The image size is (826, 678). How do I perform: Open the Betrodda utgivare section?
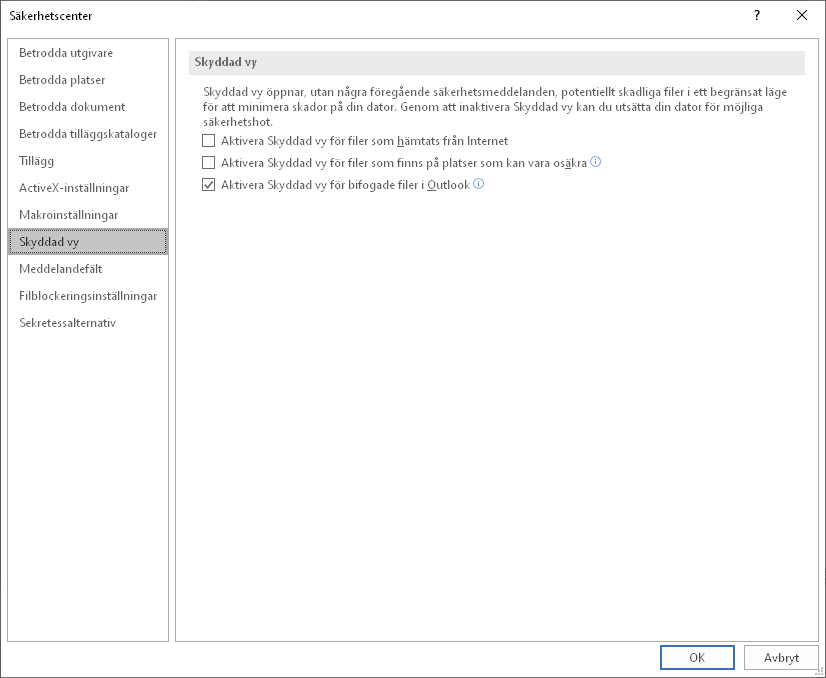pyautogui.click(x=66, y=53)
